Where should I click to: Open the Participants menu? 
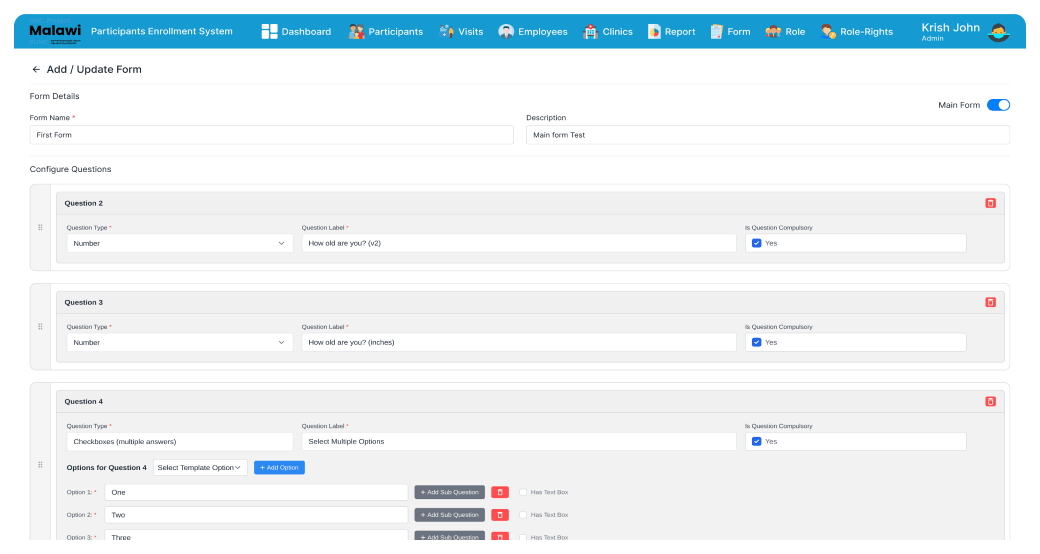click(x=386, y=31)
